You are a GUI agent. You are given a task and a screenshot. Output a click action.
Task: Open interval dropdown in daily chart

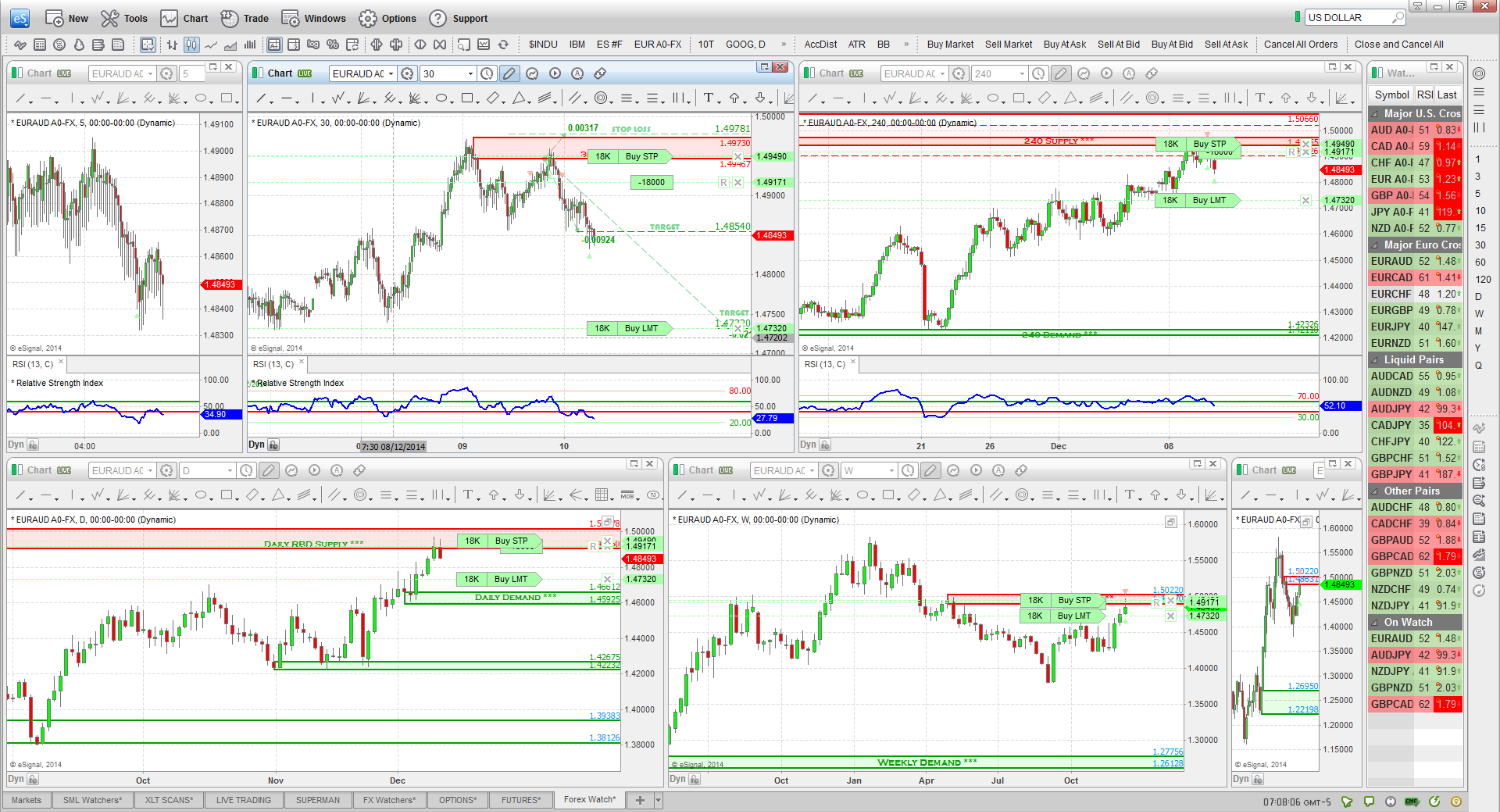(230, 470)
